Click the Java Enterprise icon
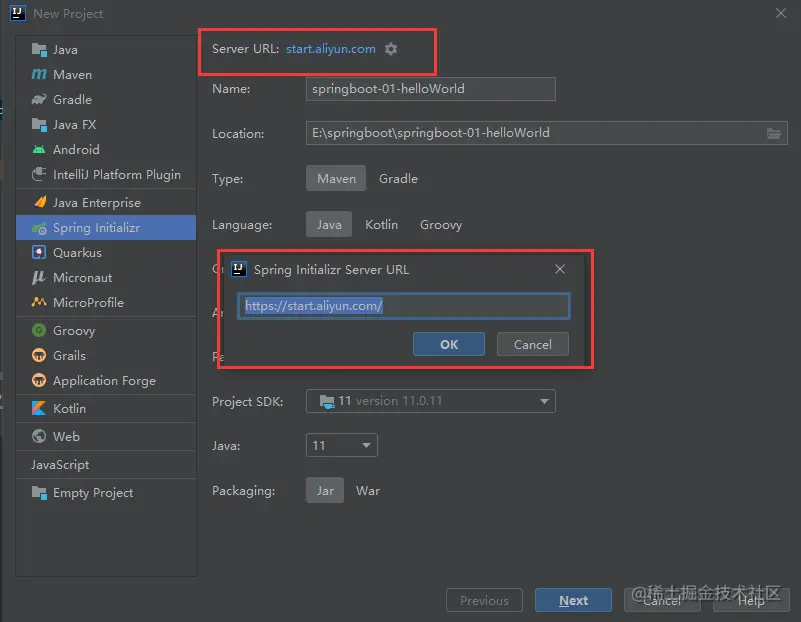Screen dimensions: 801x622 (x=40, y=202)
